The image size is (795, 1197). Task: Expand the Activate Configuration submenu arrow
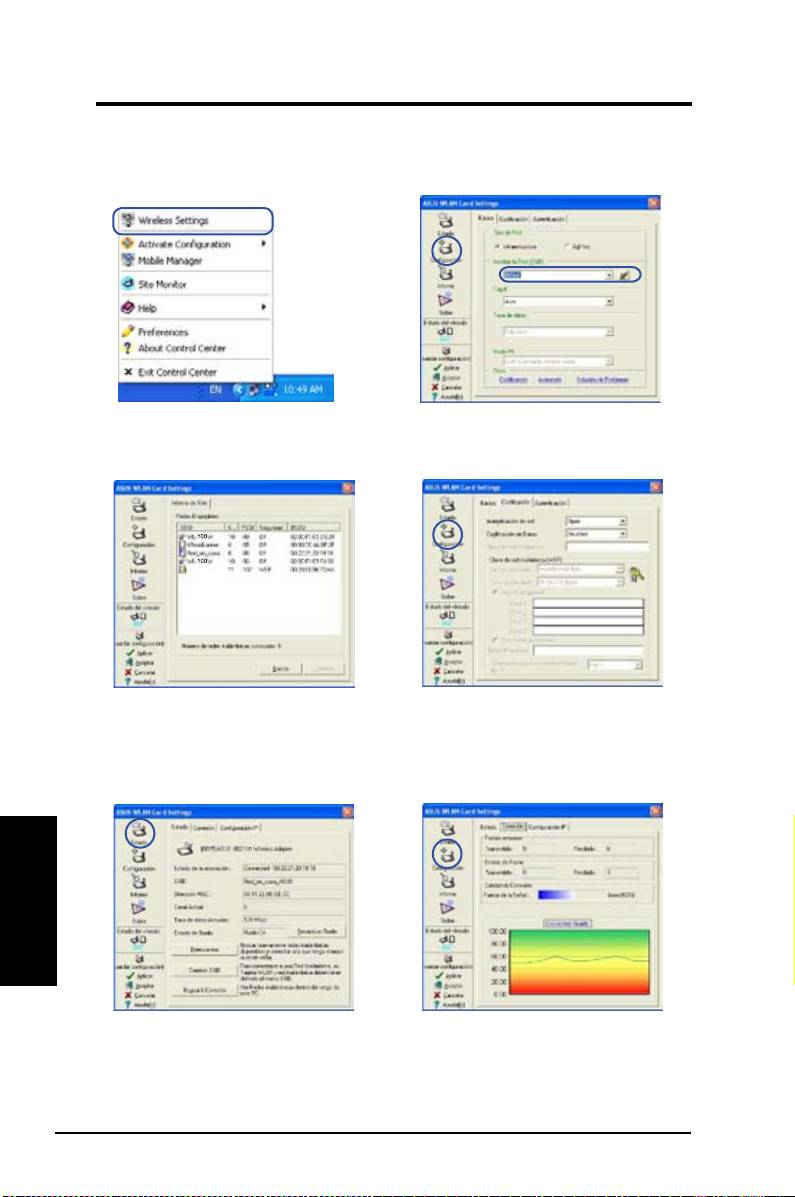pos(263,244)
